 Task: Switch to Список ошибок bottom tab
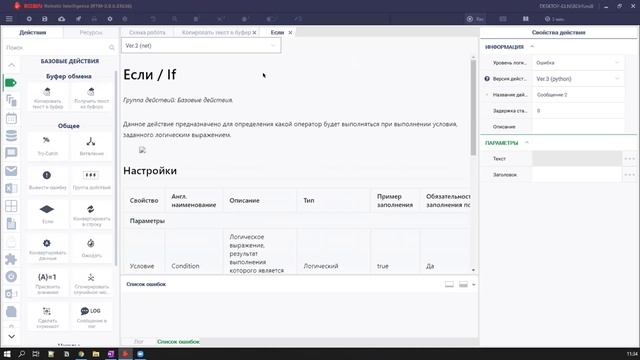pos(178,342)
